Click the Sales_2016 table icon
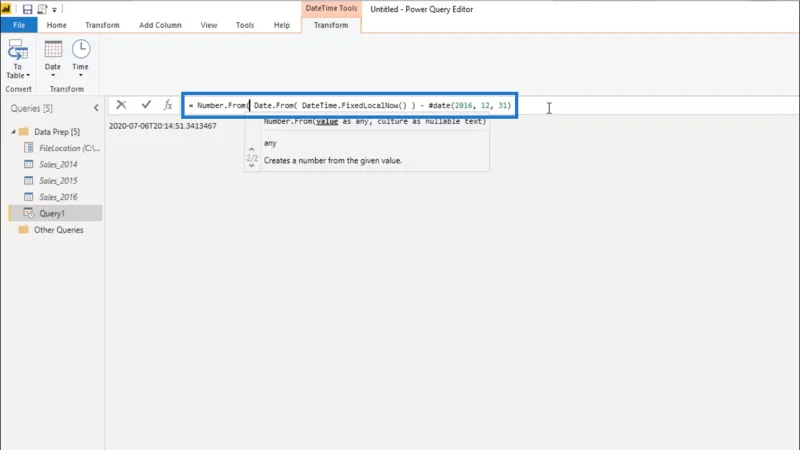 pyautogui.click(x=29, y=197)
